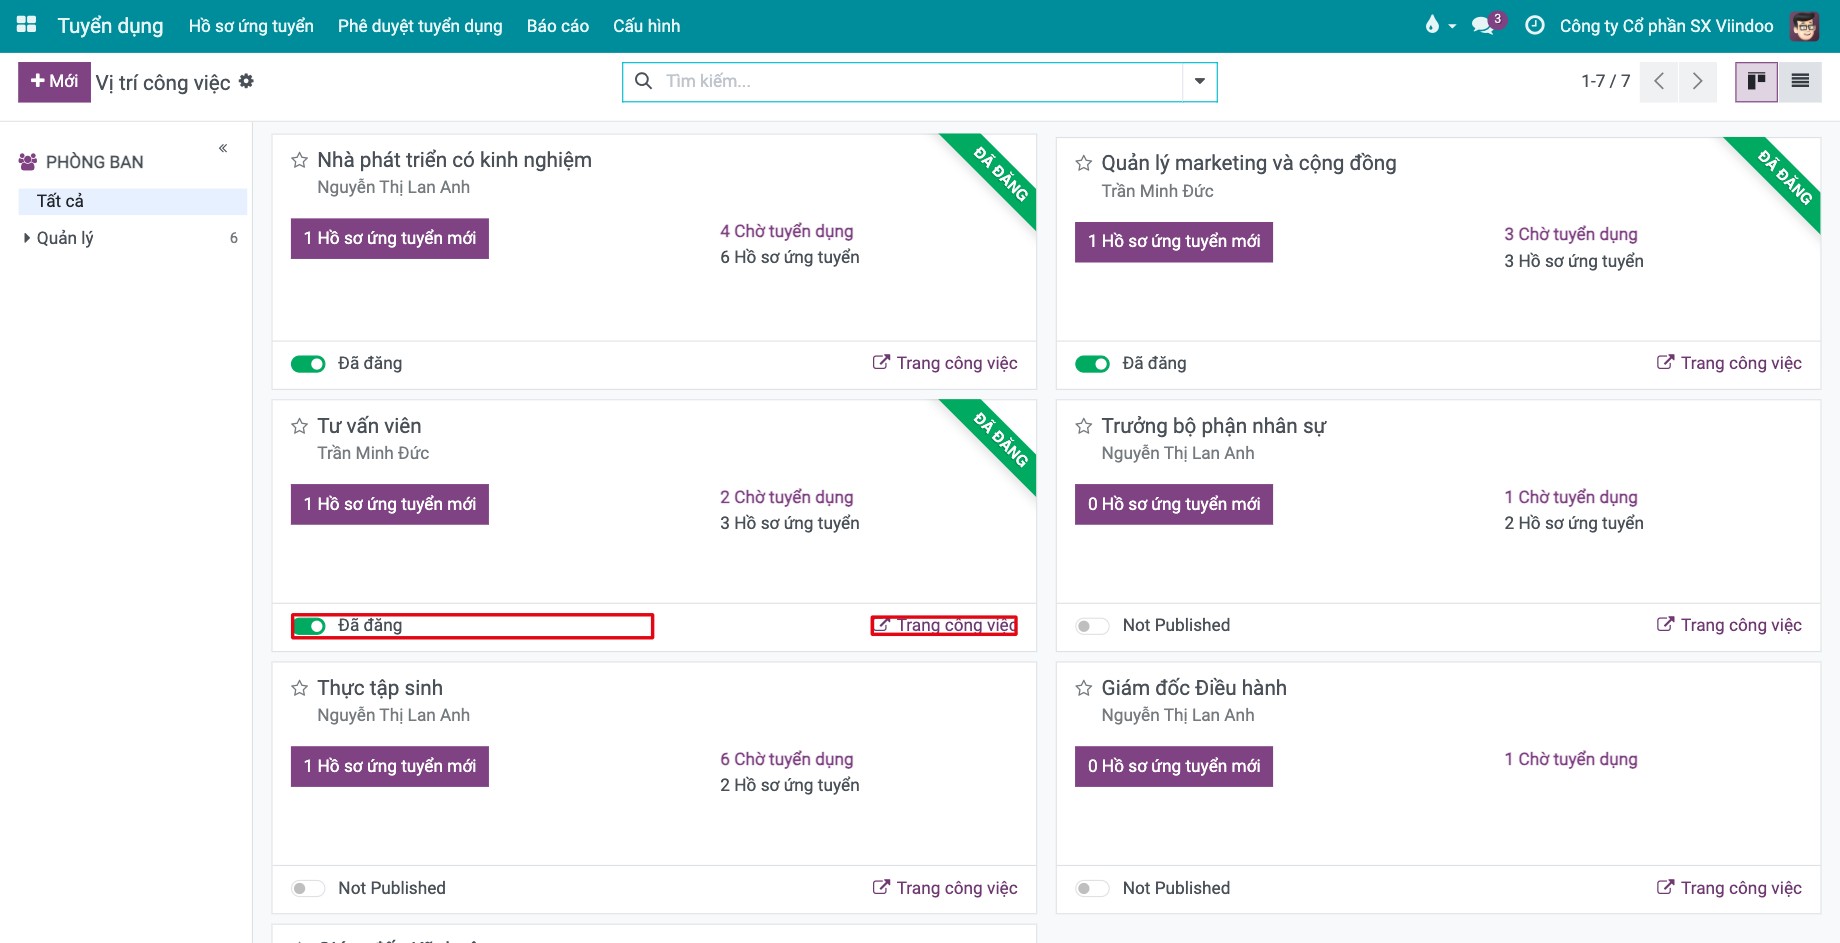Open the activities clock icon
Viewport: 1840px width, 943px height.
(1534, 25)
